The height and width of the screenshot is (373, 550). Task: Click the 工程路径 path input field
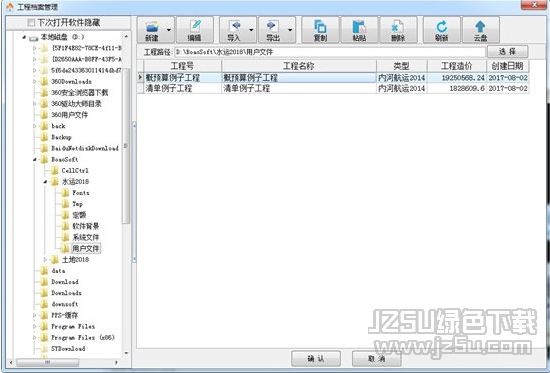click(x=330, y=52)
